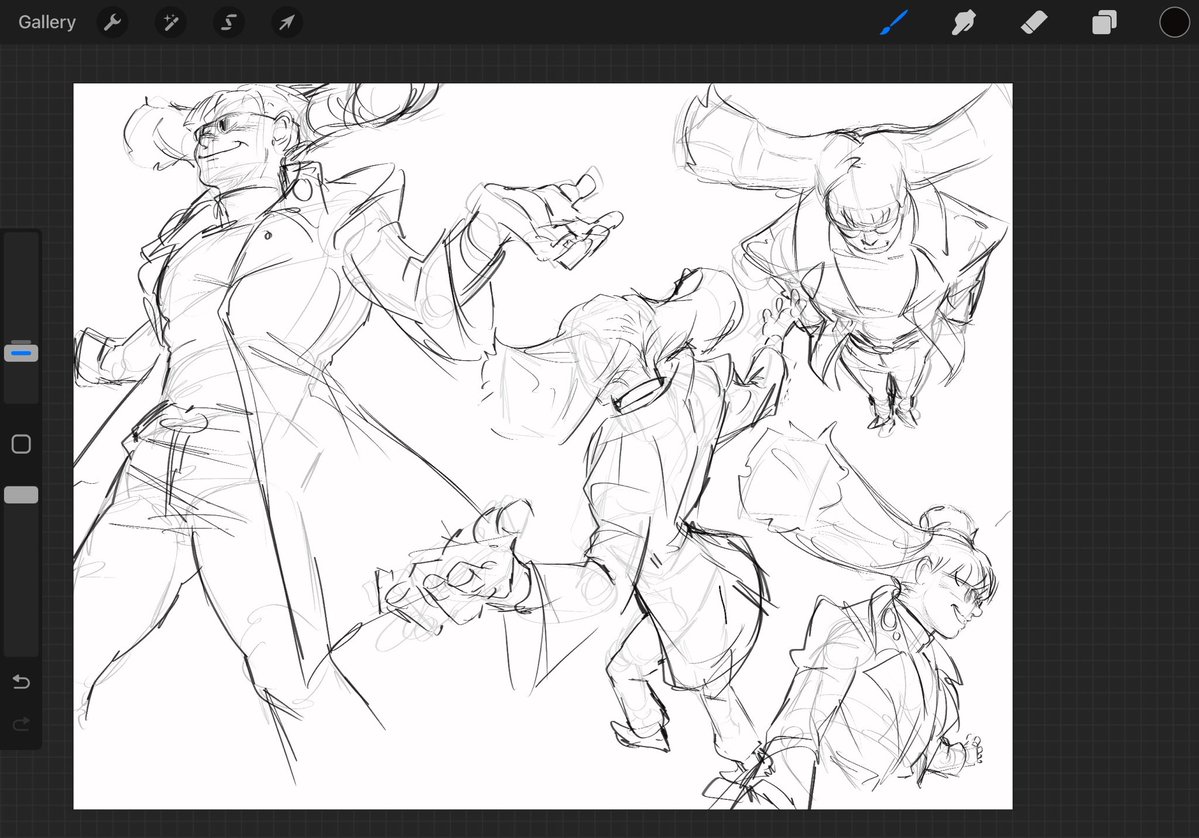This screenshot has height=838, width=1199.
Task: Open the black color swatch picker
Action: [1174, 22]
